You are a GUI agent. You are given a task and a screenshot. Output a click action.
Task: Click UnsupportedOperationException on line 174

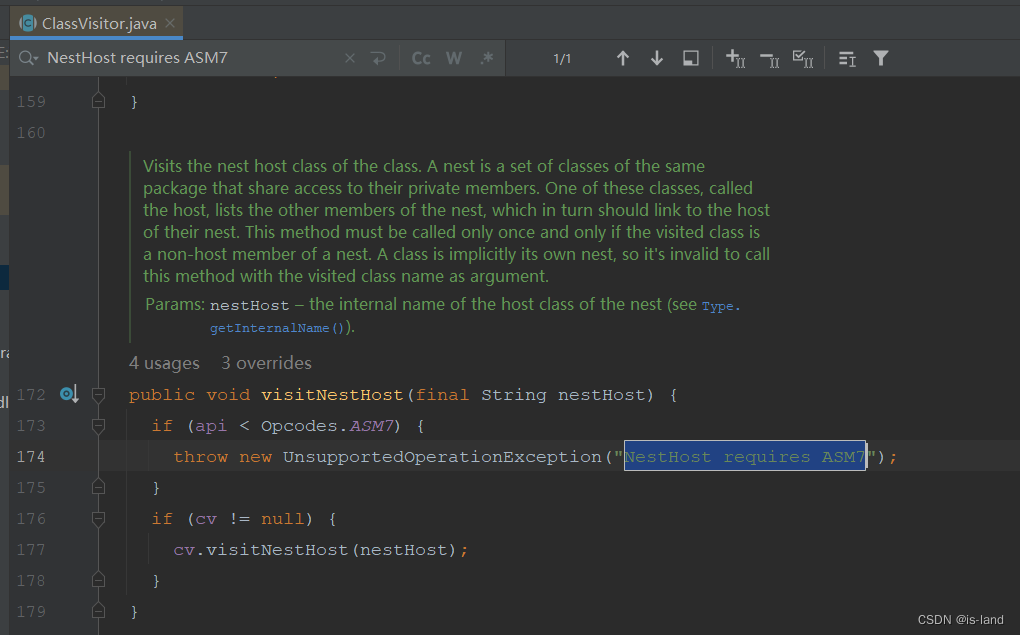click(442, 457)
